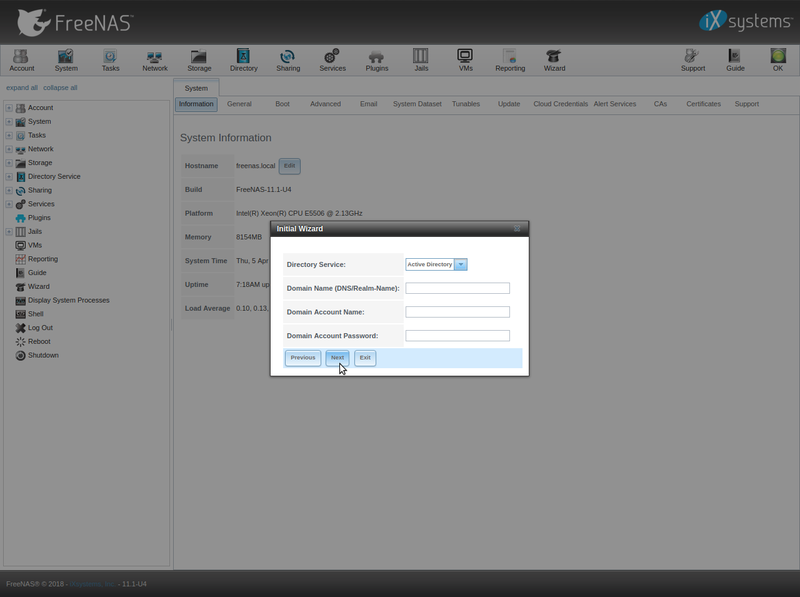Image resolution: width=800 pixels, height=597 pixels.
Task: Open the Tunables tab
Action: tap(466, 104)
